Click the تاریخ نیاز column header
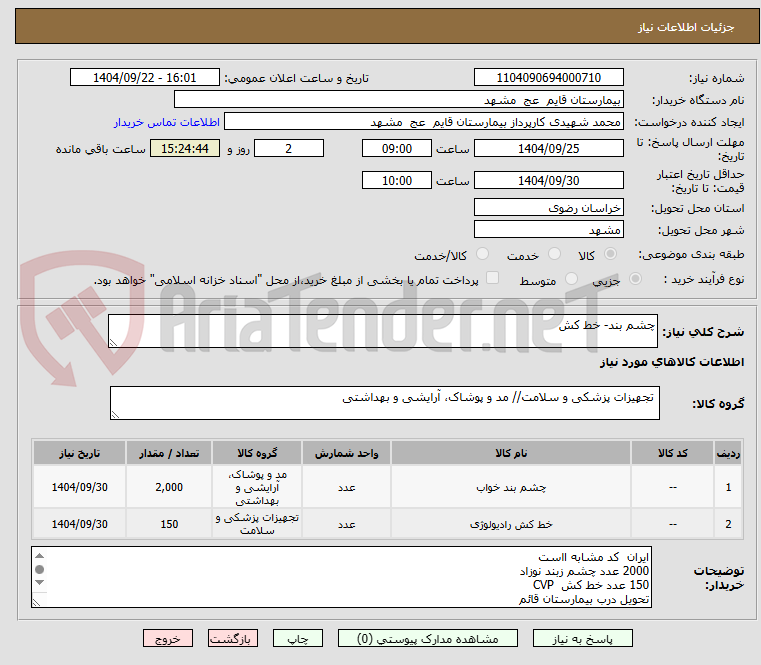The height and width of the screenshot is (665, 761). pyautogui.click(x=80, y=453)
